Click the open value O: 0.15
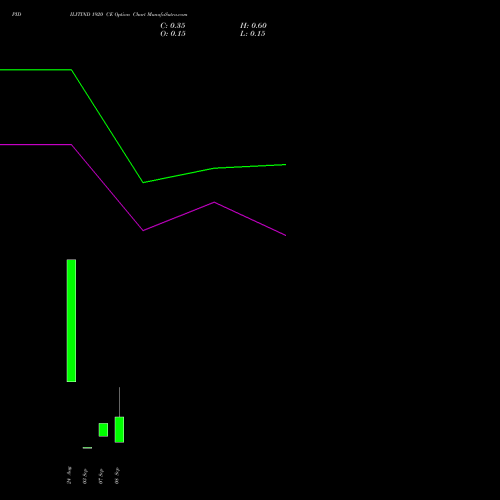The width and height of the screenshot is (500, 500). 173,34
